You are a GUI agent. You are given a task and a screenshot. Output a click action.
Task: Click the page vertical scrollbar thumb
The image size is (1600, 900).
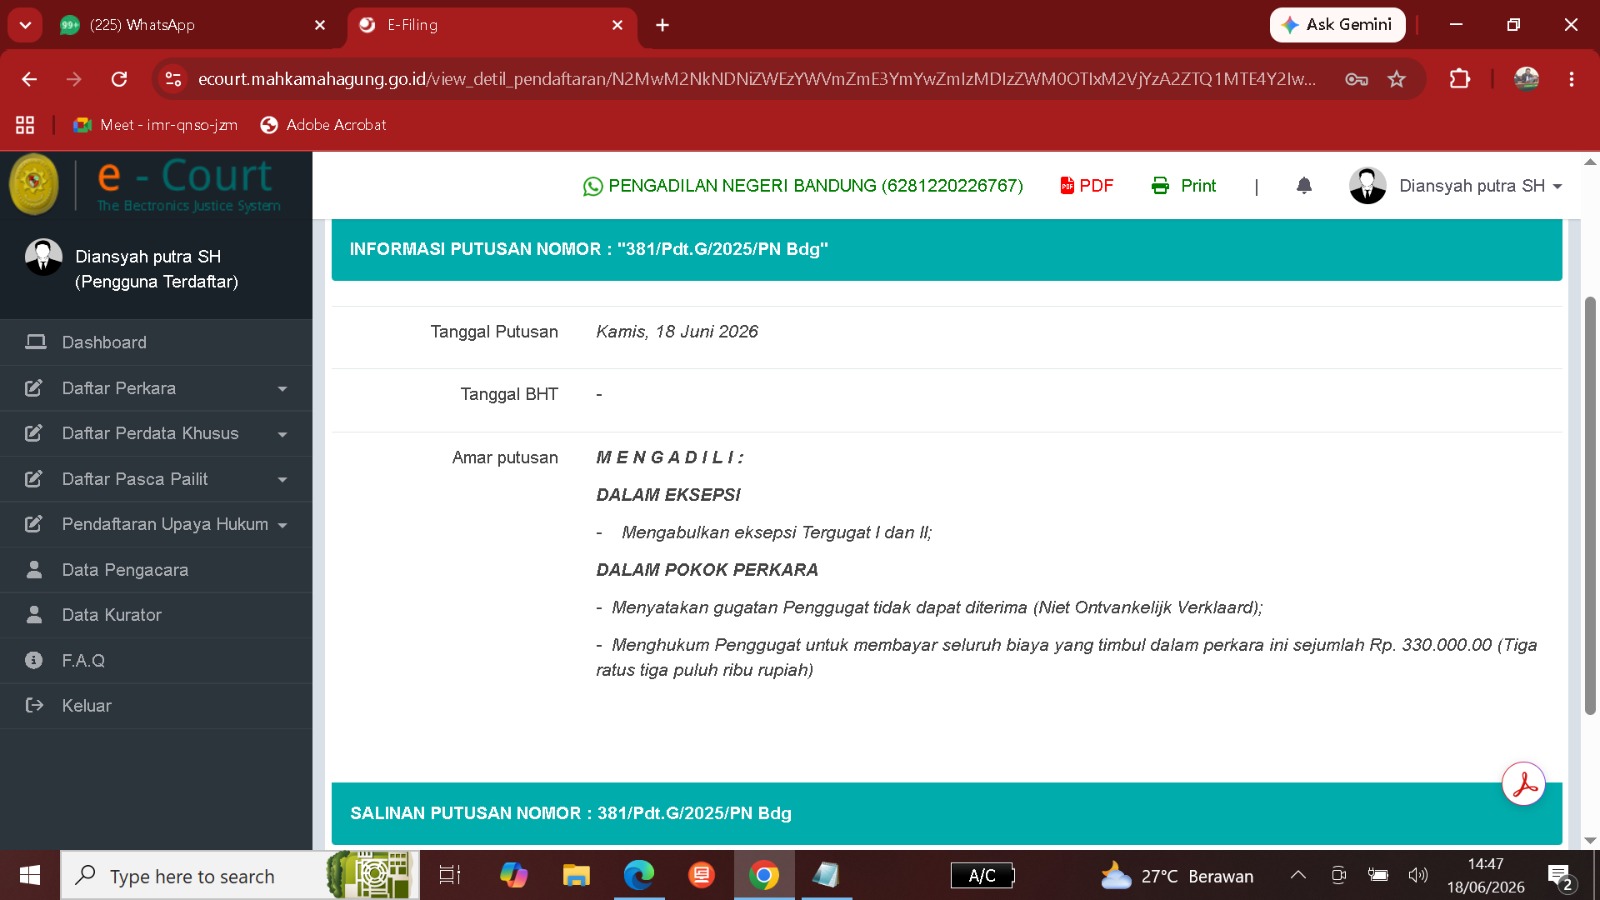pyautogui.click(x=1590, y=506)
